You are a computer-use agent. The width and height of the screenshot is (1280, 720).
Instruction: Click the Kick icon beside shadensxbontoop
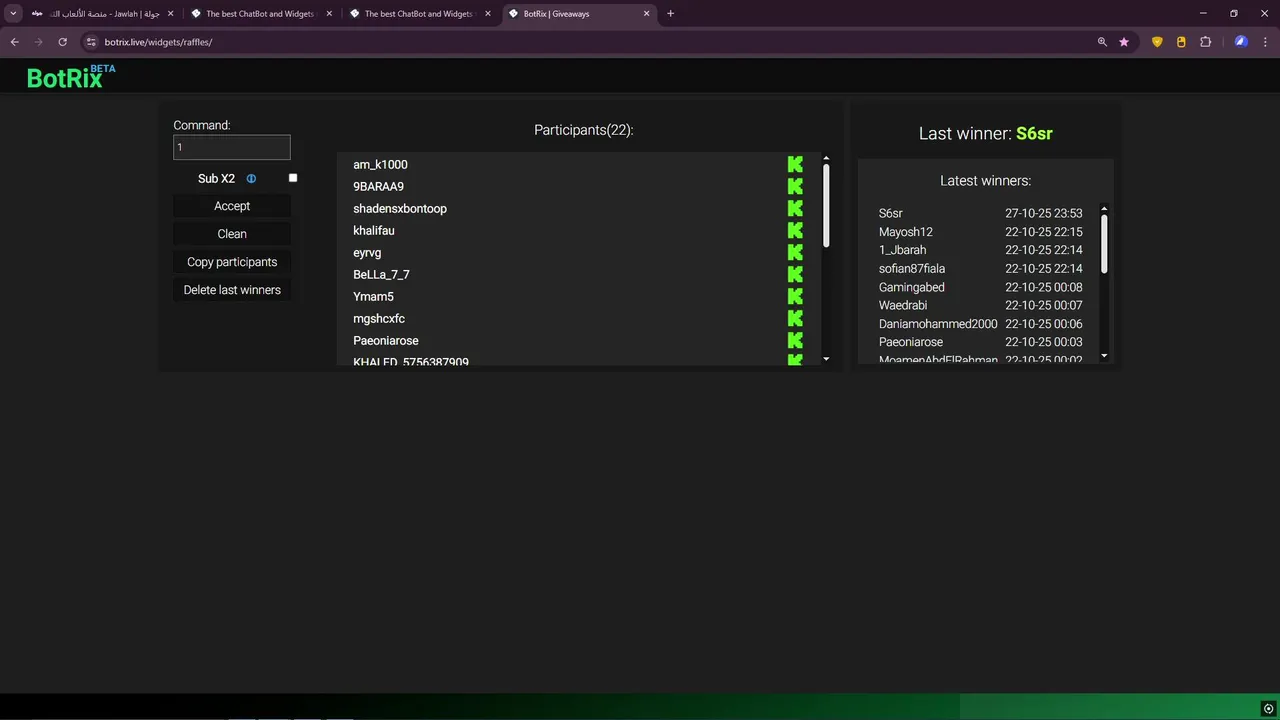click(x=795, y=208)
